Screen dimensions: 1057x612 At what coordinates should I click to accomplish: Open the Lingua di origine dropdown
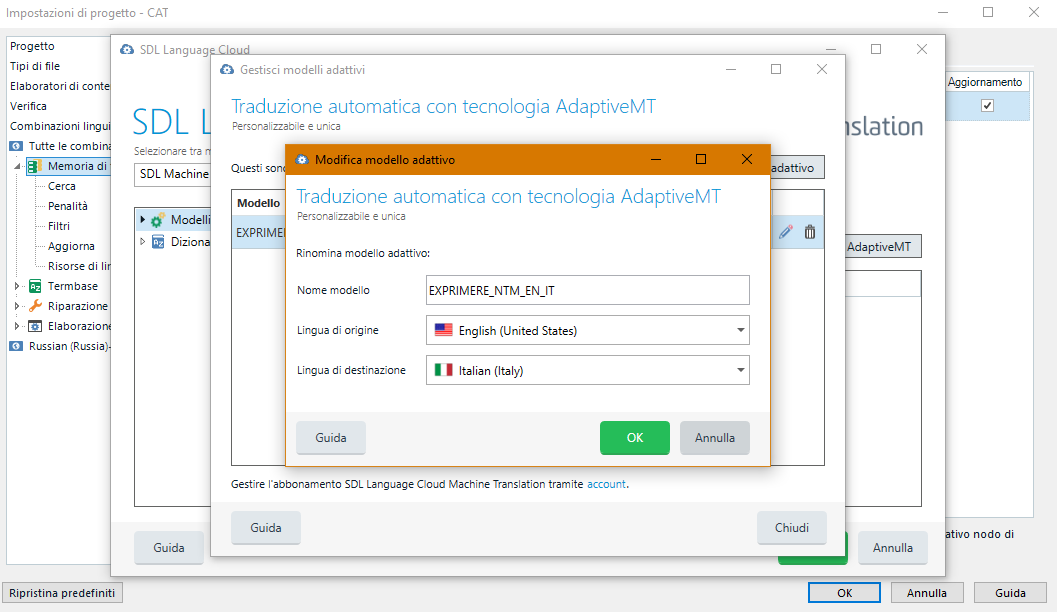740,330
